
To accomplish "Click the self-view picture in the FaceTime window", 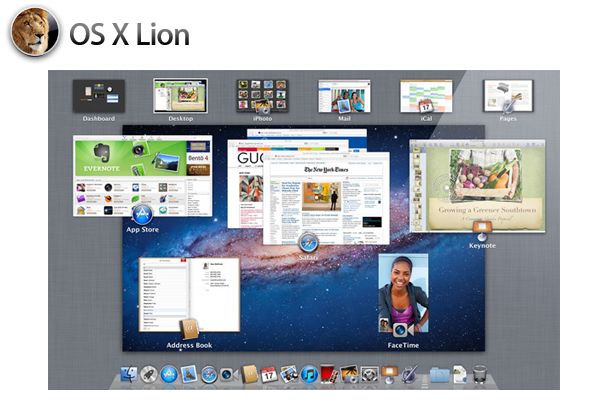I will pos(384,325).
